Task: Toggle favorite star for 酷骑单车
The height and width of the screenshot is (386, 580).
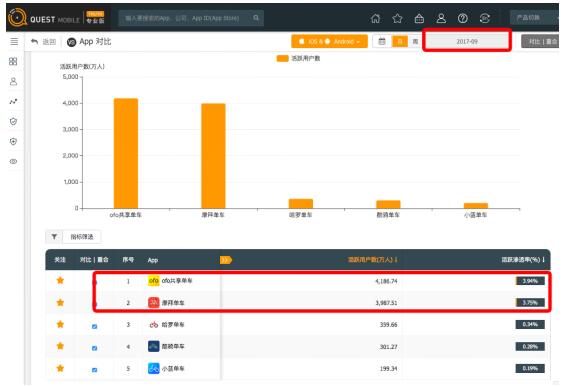Action: [x=60, y=346]
